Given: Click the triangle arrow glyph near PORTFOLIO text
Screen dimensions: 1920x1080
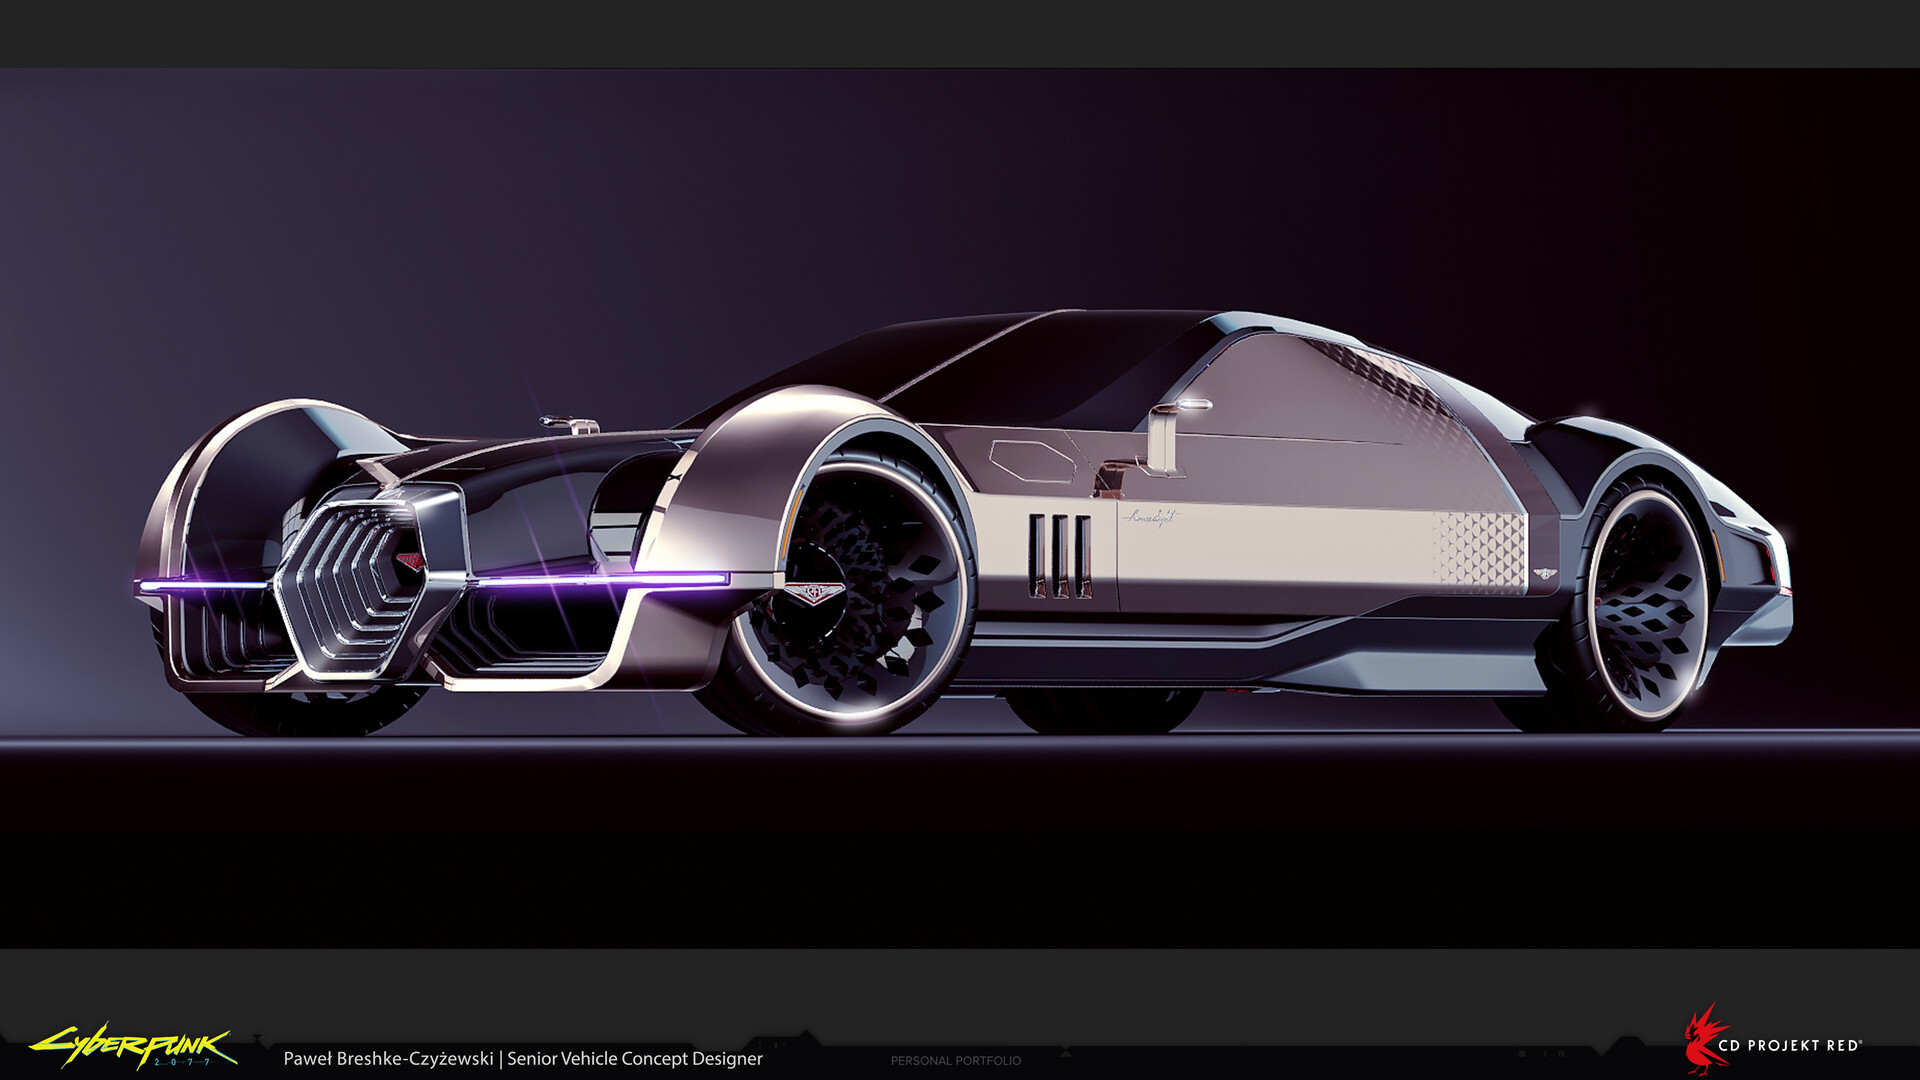Looking at the screenshot, I should pyautogui.click(x=1066, y=1049).
